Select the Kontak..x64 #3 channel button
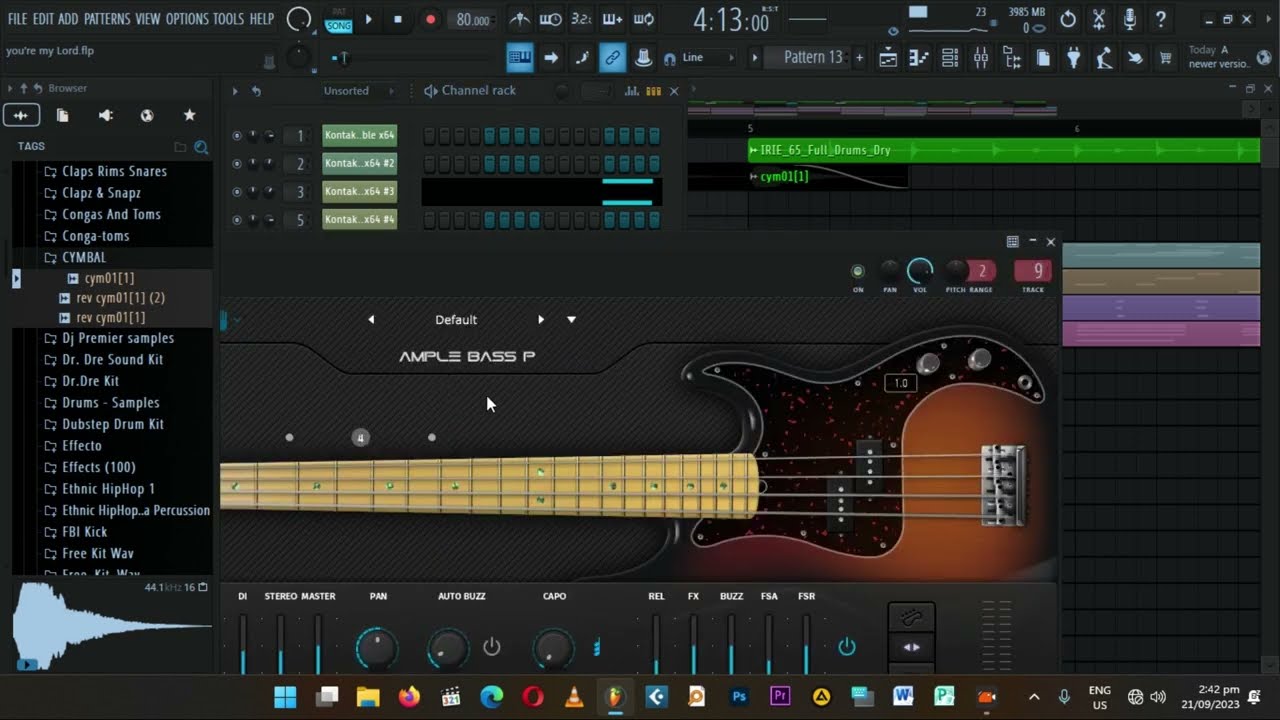 pos(359,191)
